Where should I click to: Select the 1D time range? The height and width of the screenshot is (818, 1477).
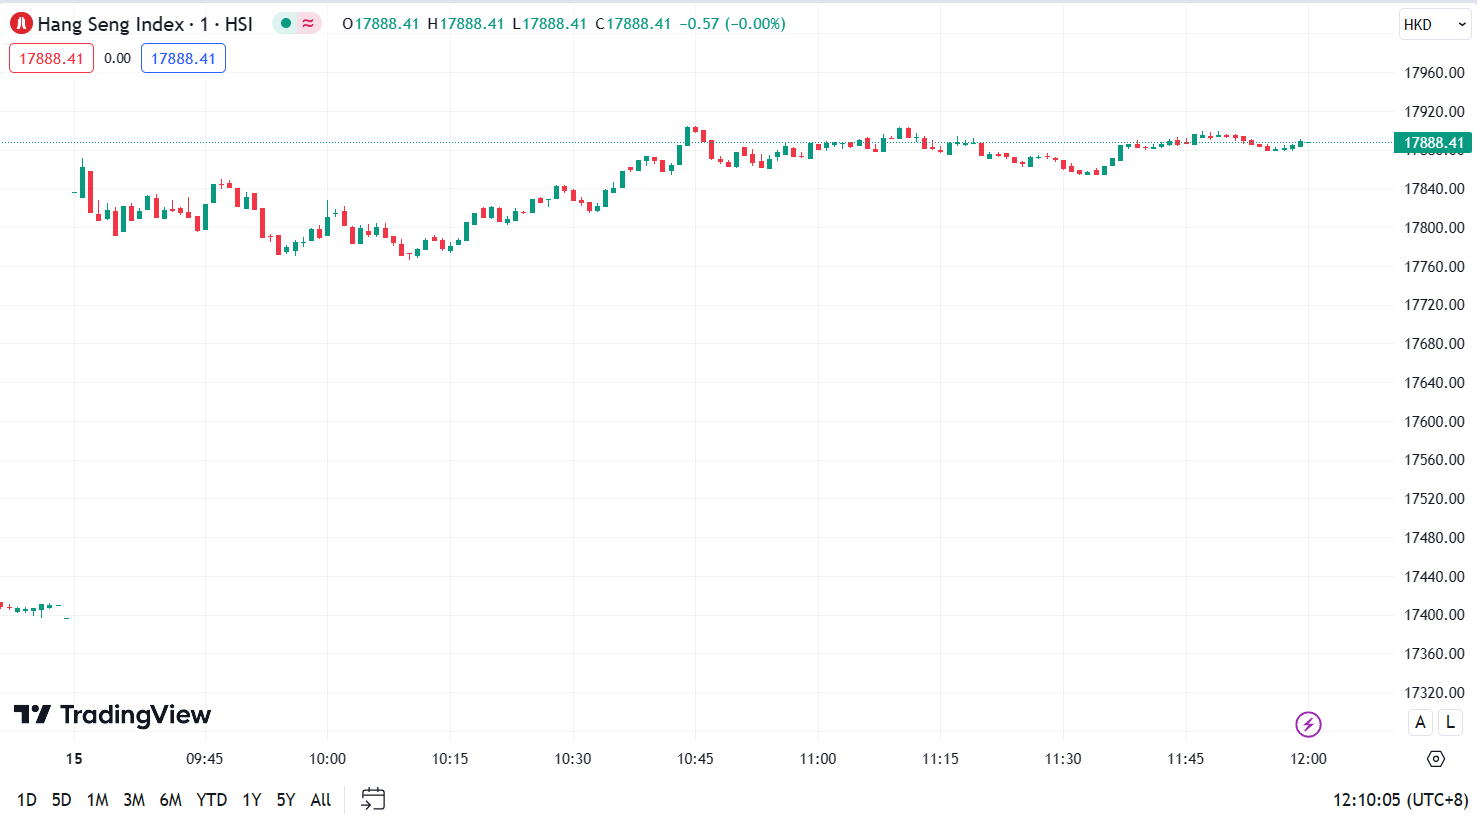pos(27,800)
